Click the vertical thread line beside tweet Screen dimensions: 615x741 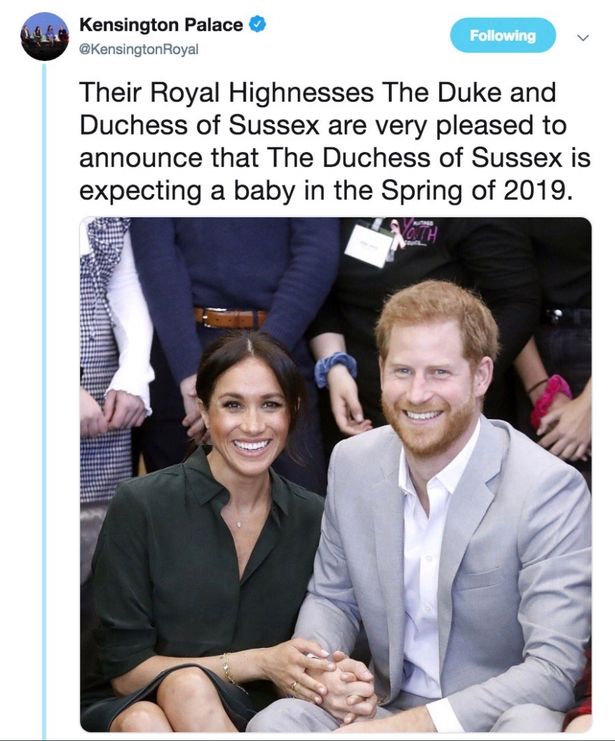44,400
